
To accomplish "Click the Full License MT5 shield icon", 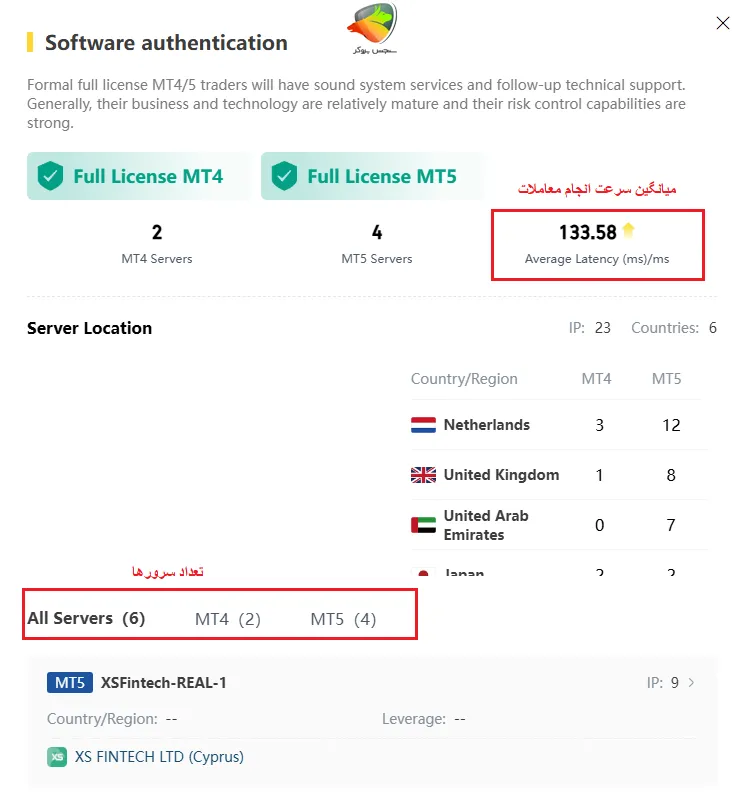I will point(285,177).
